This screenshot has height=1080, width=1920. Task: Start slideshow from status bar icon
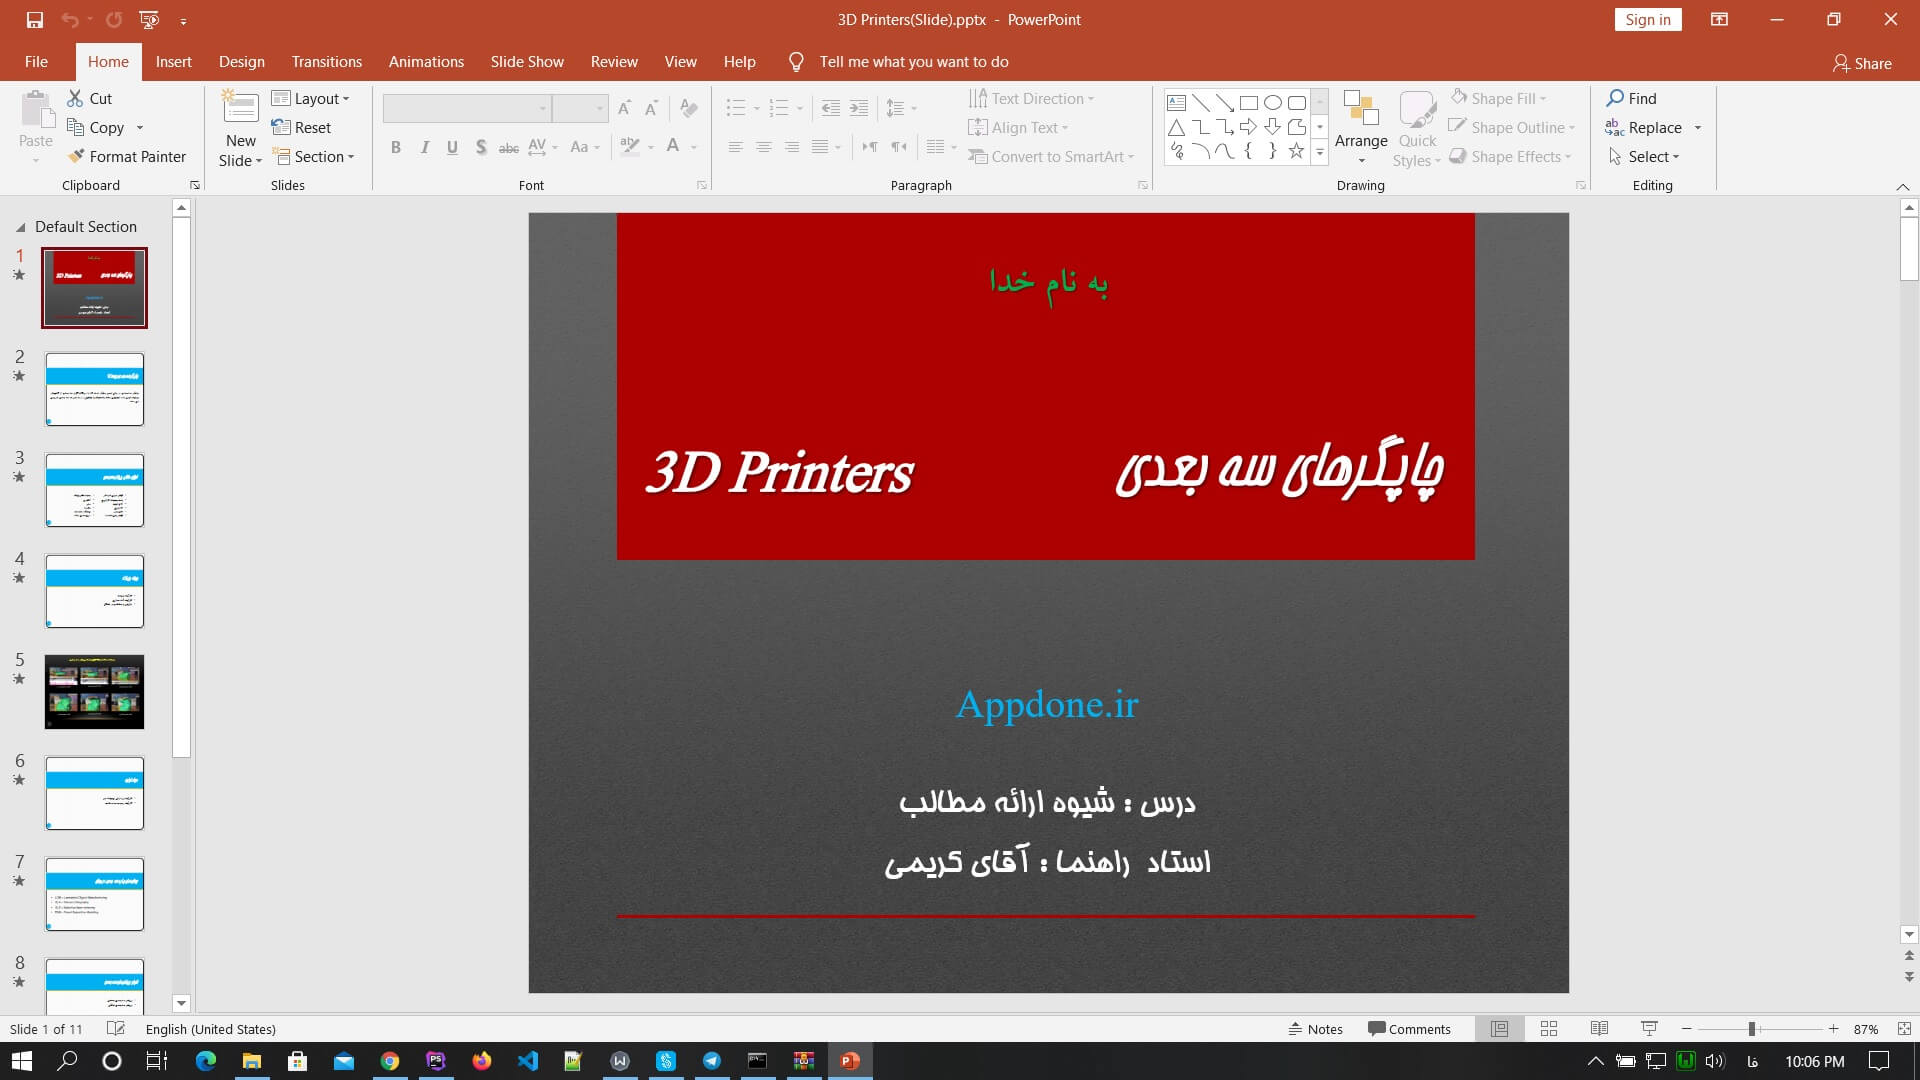1649,1029
